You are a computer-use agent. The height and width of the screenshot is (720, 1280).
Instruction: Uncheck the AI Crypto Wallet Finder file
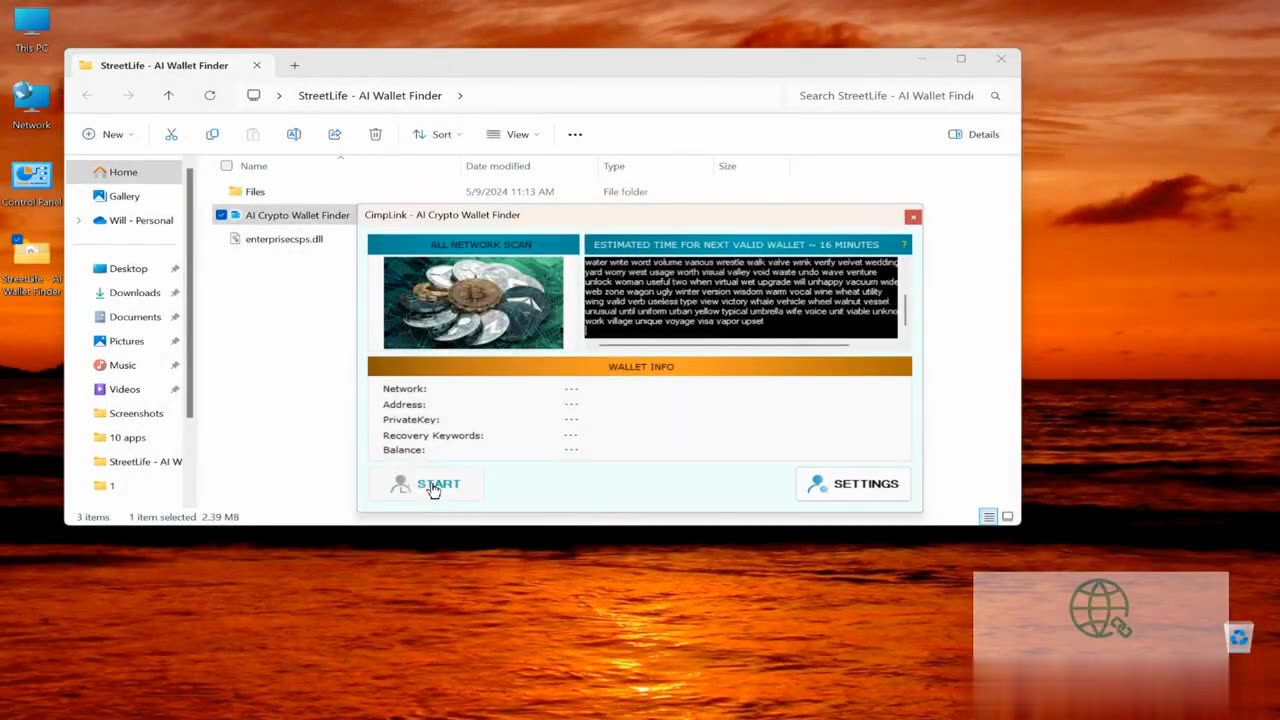point(221,215)
